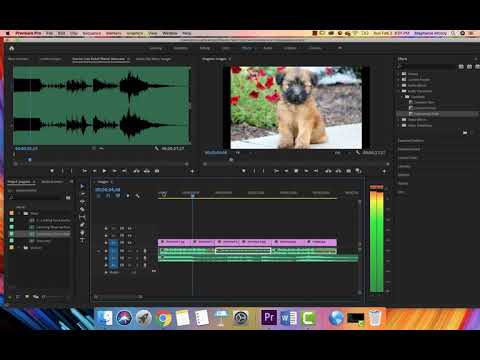Viewport: 480px width, 360px height.
Task: Adjust Project panel thumbnail zoom slider
Action: (x=55, y=296)
